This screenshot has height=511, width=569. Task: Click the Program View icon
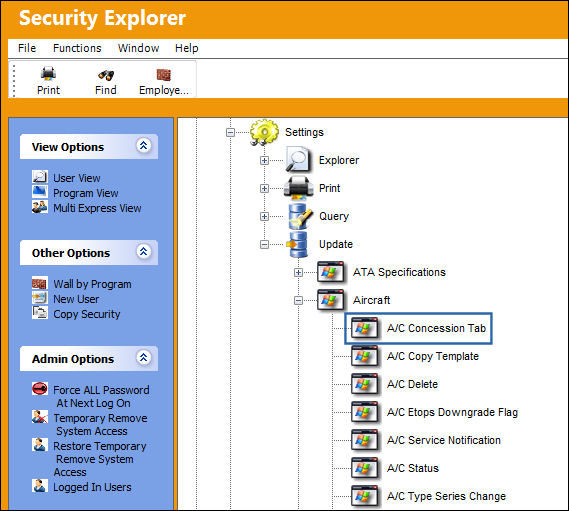pos(40,192)
